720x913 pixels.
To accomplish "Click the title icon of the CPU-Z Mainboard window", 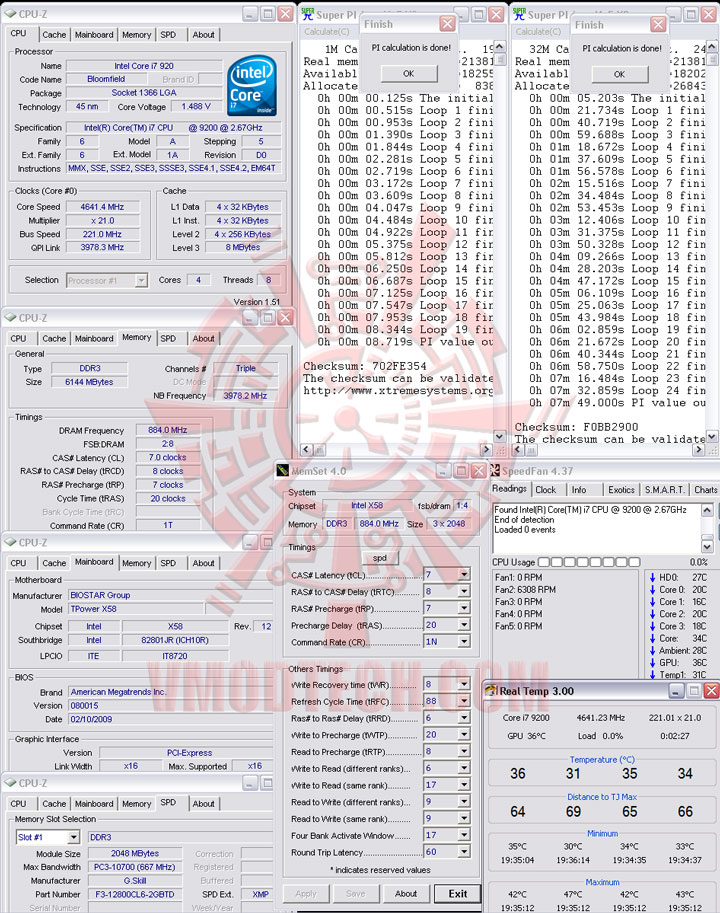I will coord(10,542).
